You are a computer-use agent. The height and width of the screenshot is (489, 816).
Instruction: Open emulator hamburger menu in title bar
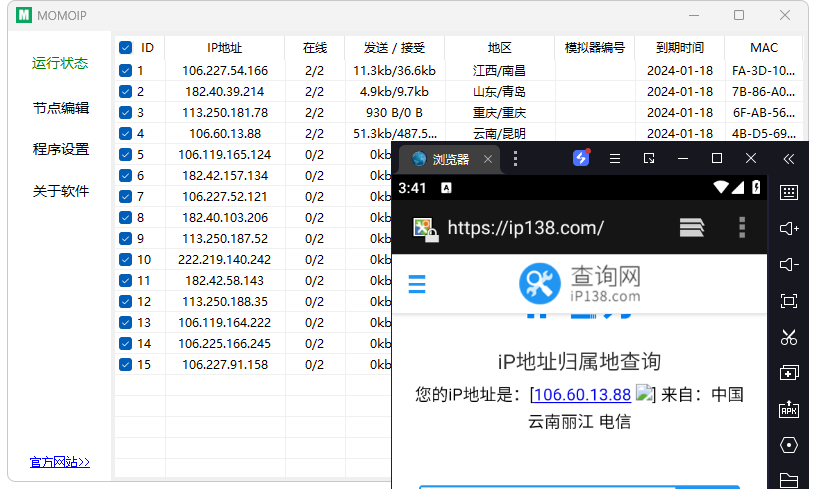click(x=615, y=159)
